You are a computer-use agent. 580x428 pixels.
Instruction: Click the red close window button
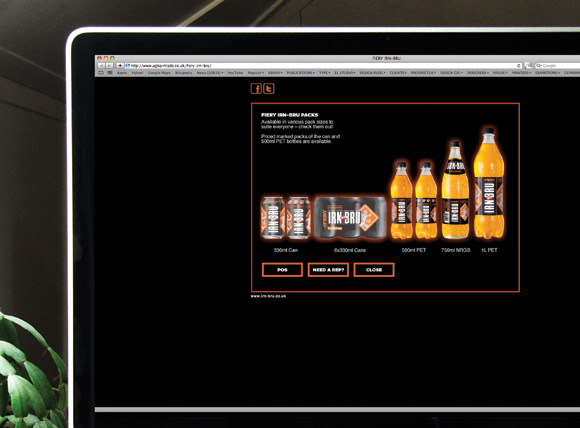[x=99, y=58]
